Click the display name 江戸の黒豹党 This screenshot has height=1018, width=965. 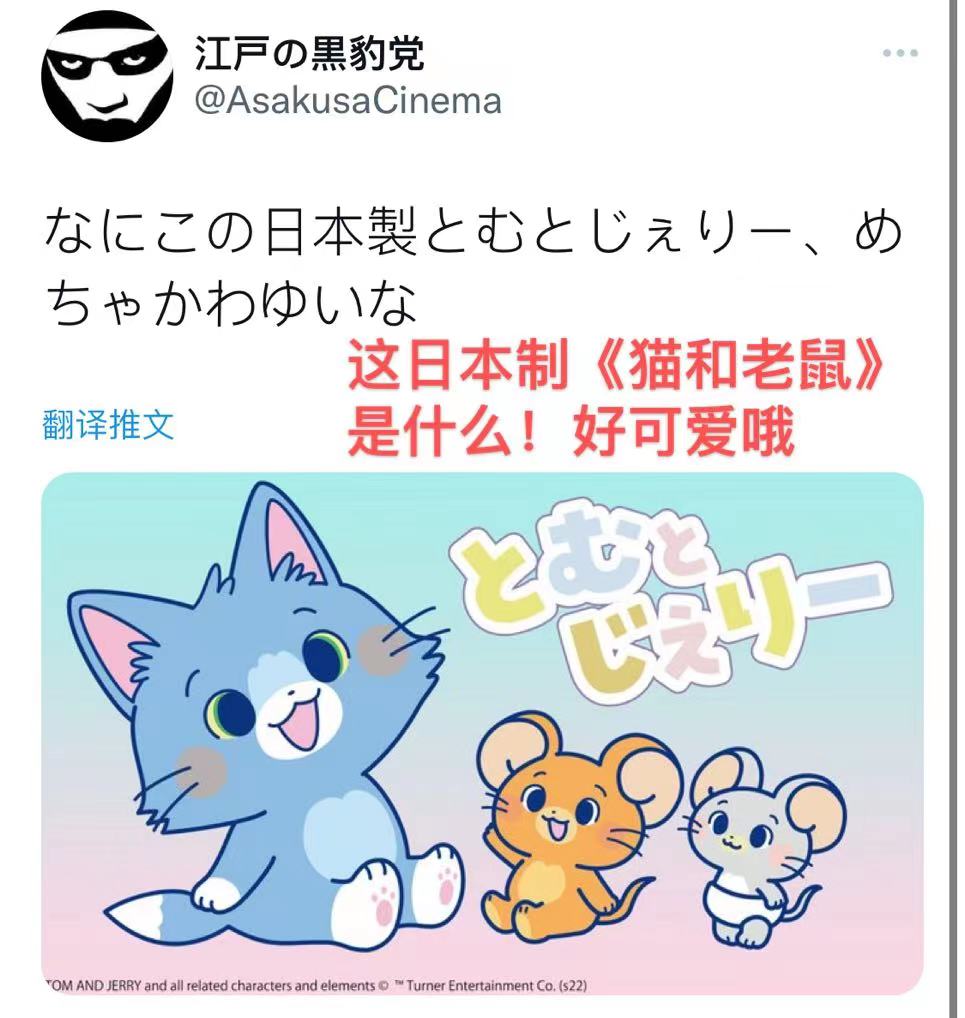(x=309, y=54)
